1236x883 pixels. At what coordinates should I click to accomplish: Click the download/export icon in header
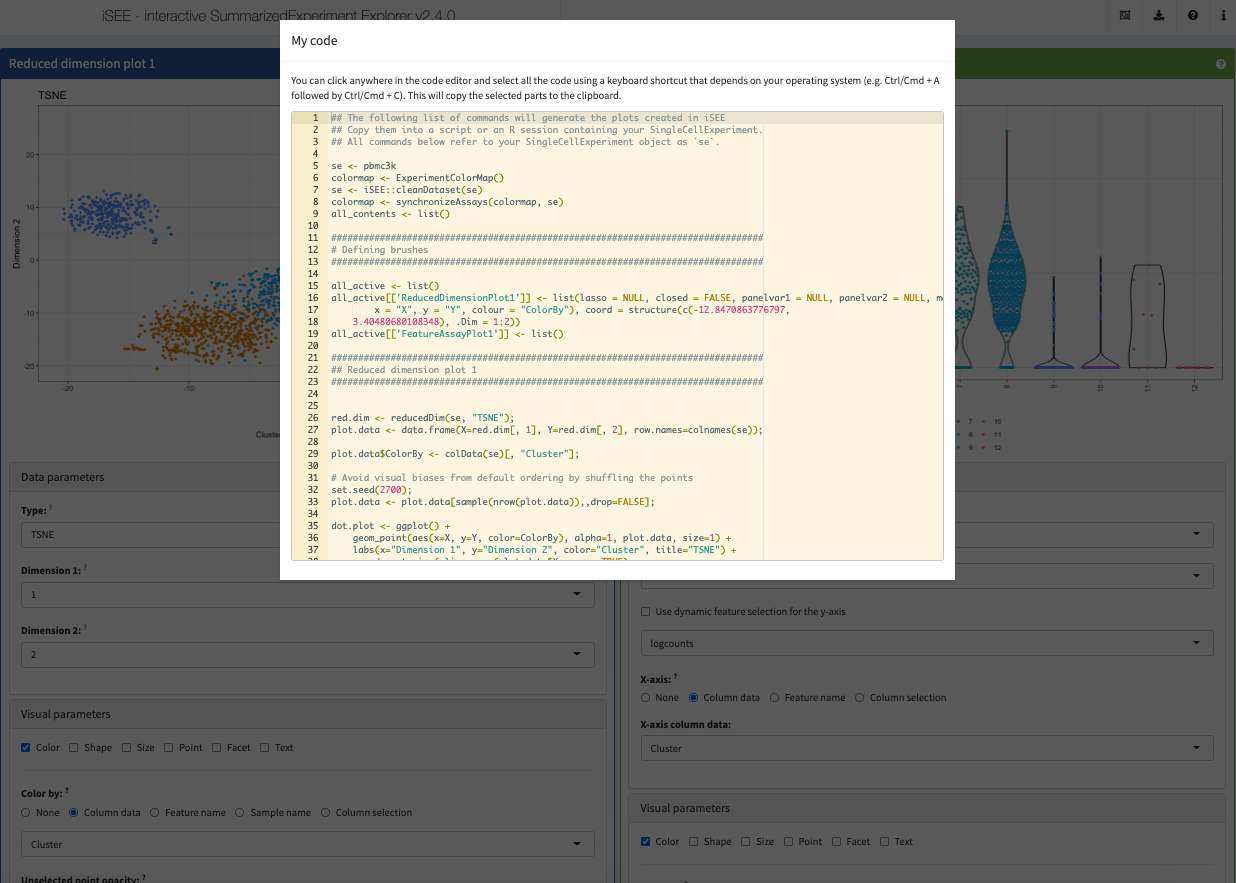(x=1159, y=15)
